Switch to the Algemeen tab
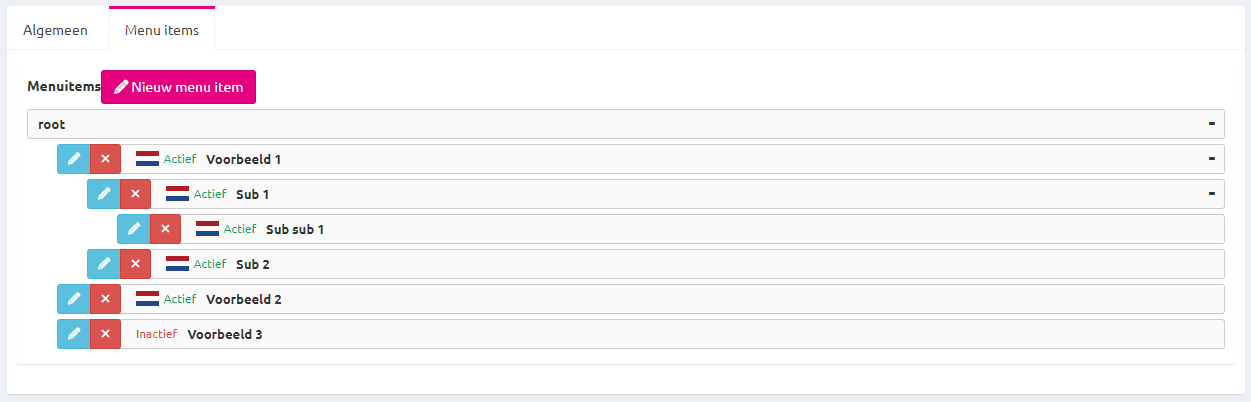The height and width of the screenshot is (402, 1251). [55, 30]
